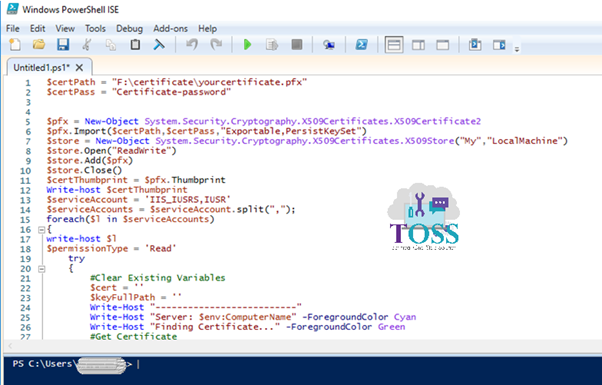Collapse the try block at line 20

click(41, 269)
